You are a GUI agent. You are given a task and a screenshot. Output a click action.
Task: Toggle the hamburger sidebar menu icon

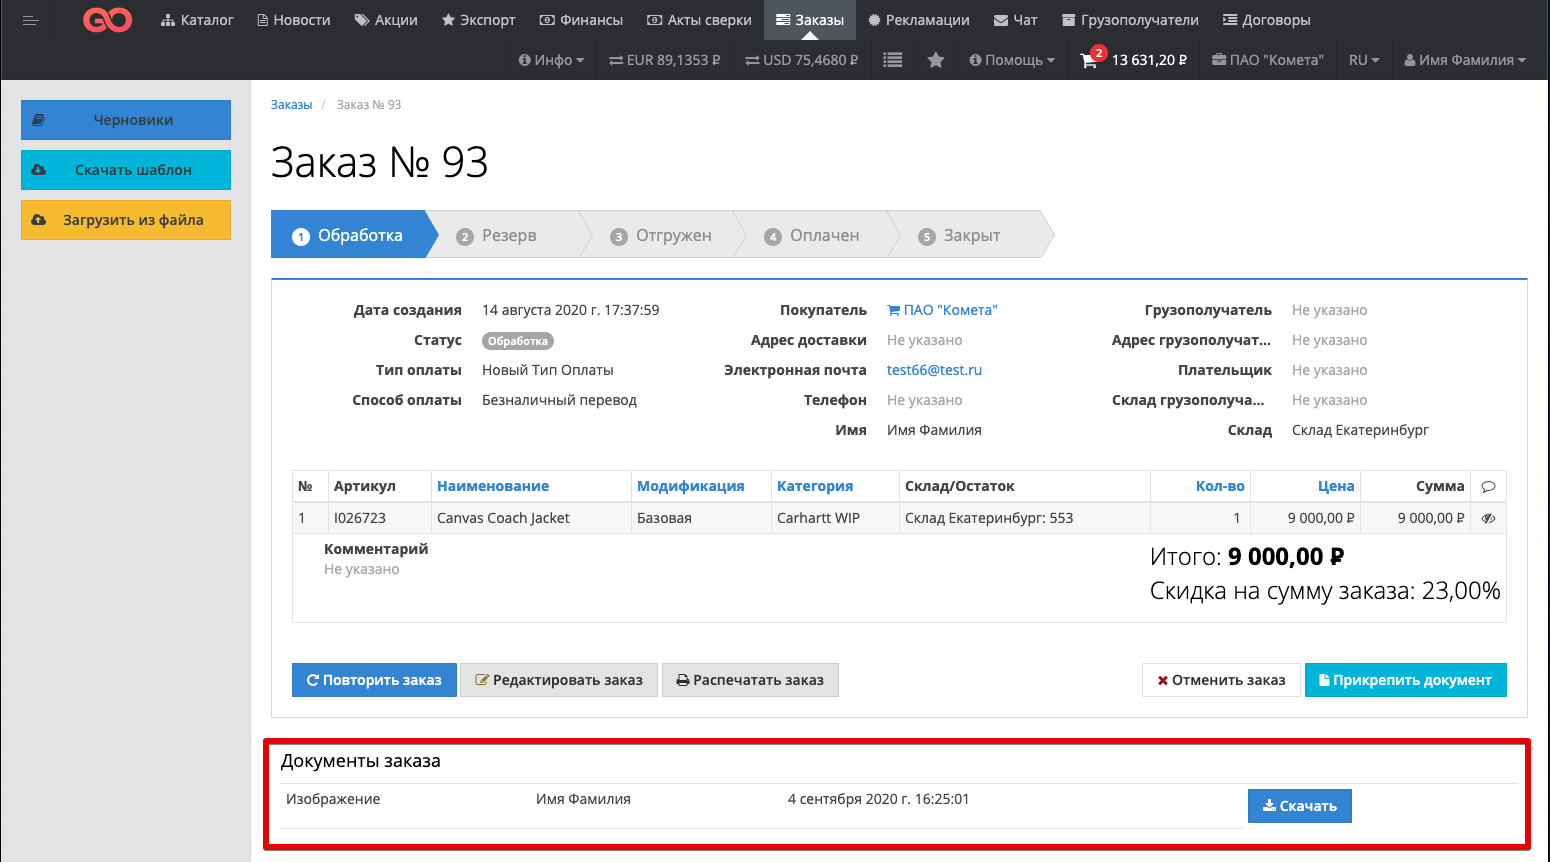(x=31, y=20)
